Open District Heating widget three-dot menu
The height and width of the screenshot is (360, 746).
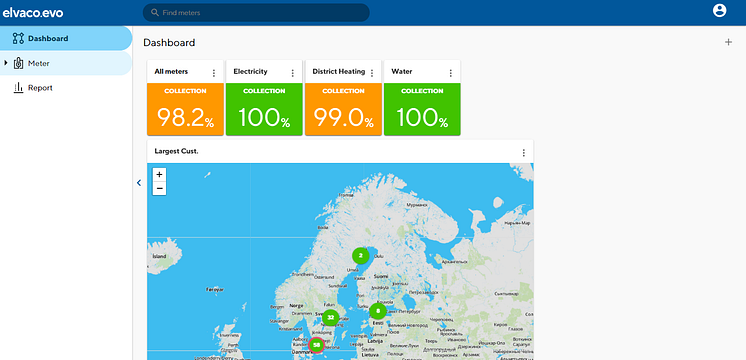372,73
